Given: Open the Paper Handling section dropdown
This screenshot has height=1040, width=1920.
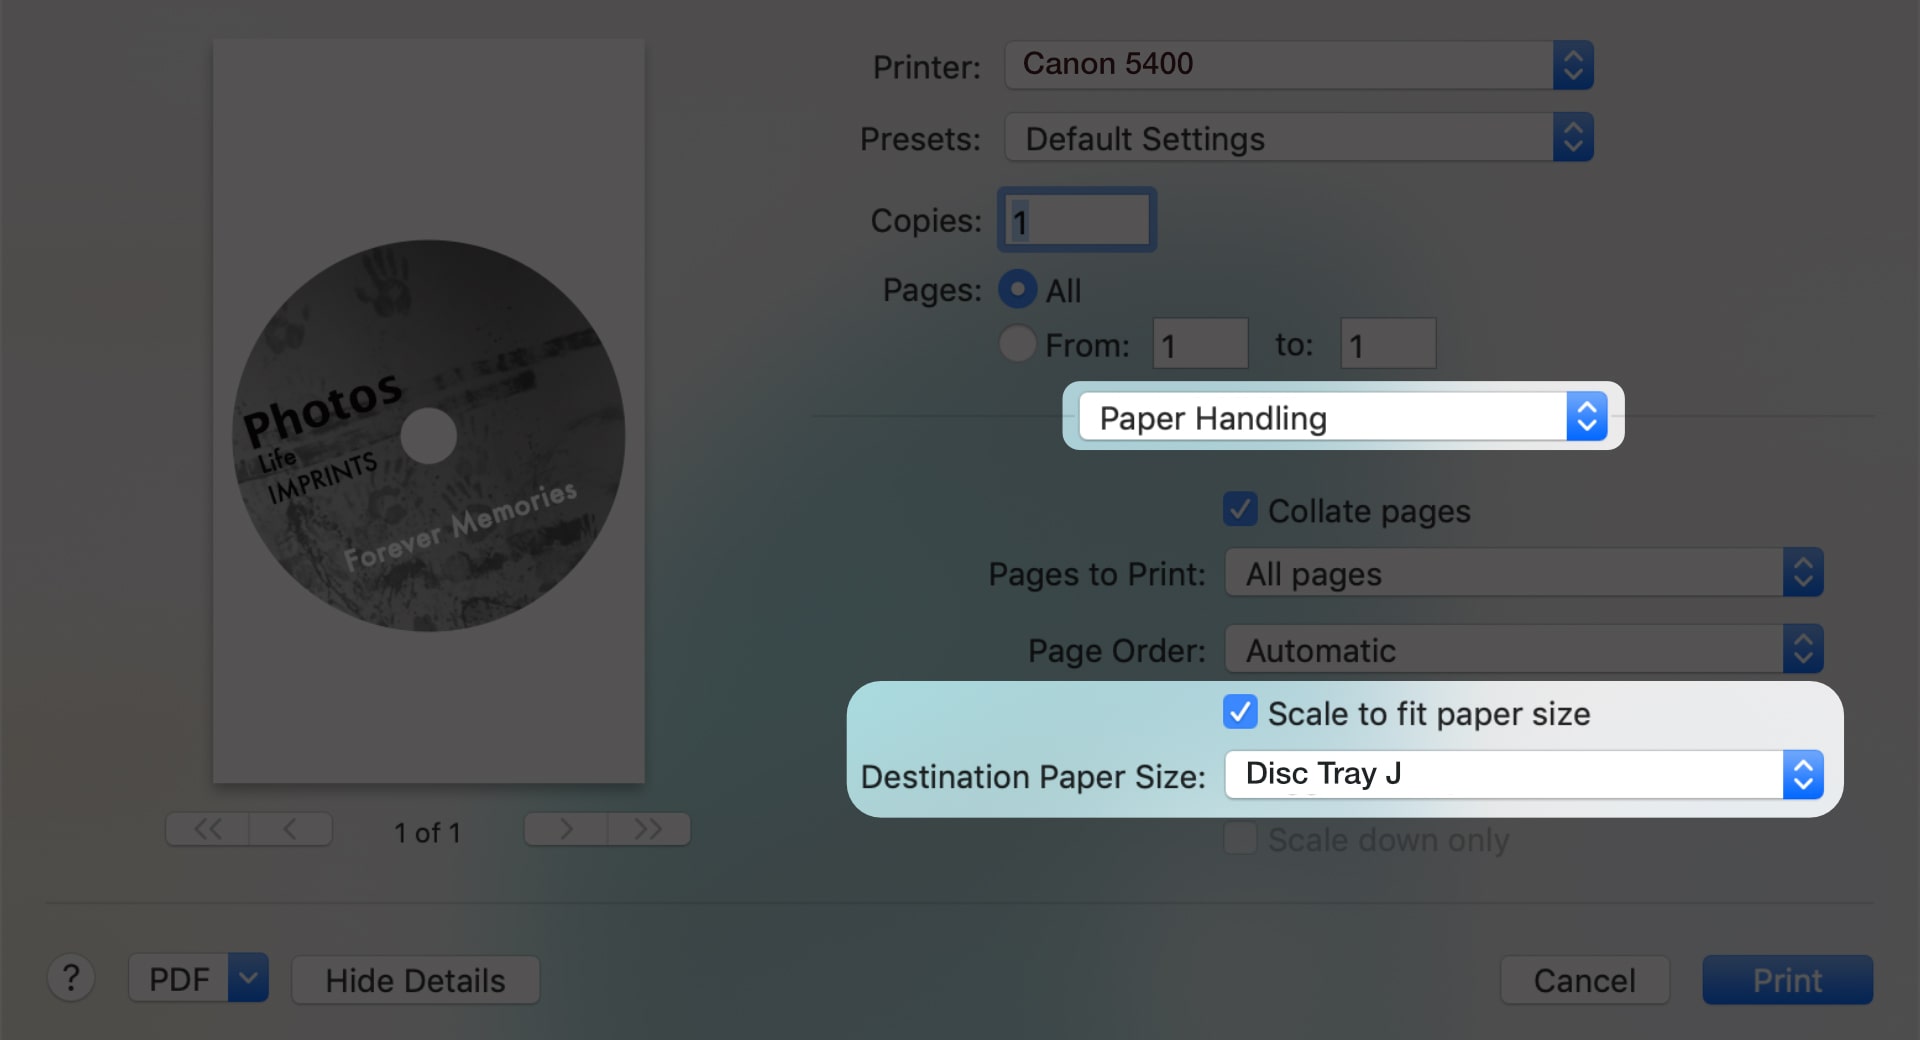Looking at the screenshot, I should coord(1340,417).
